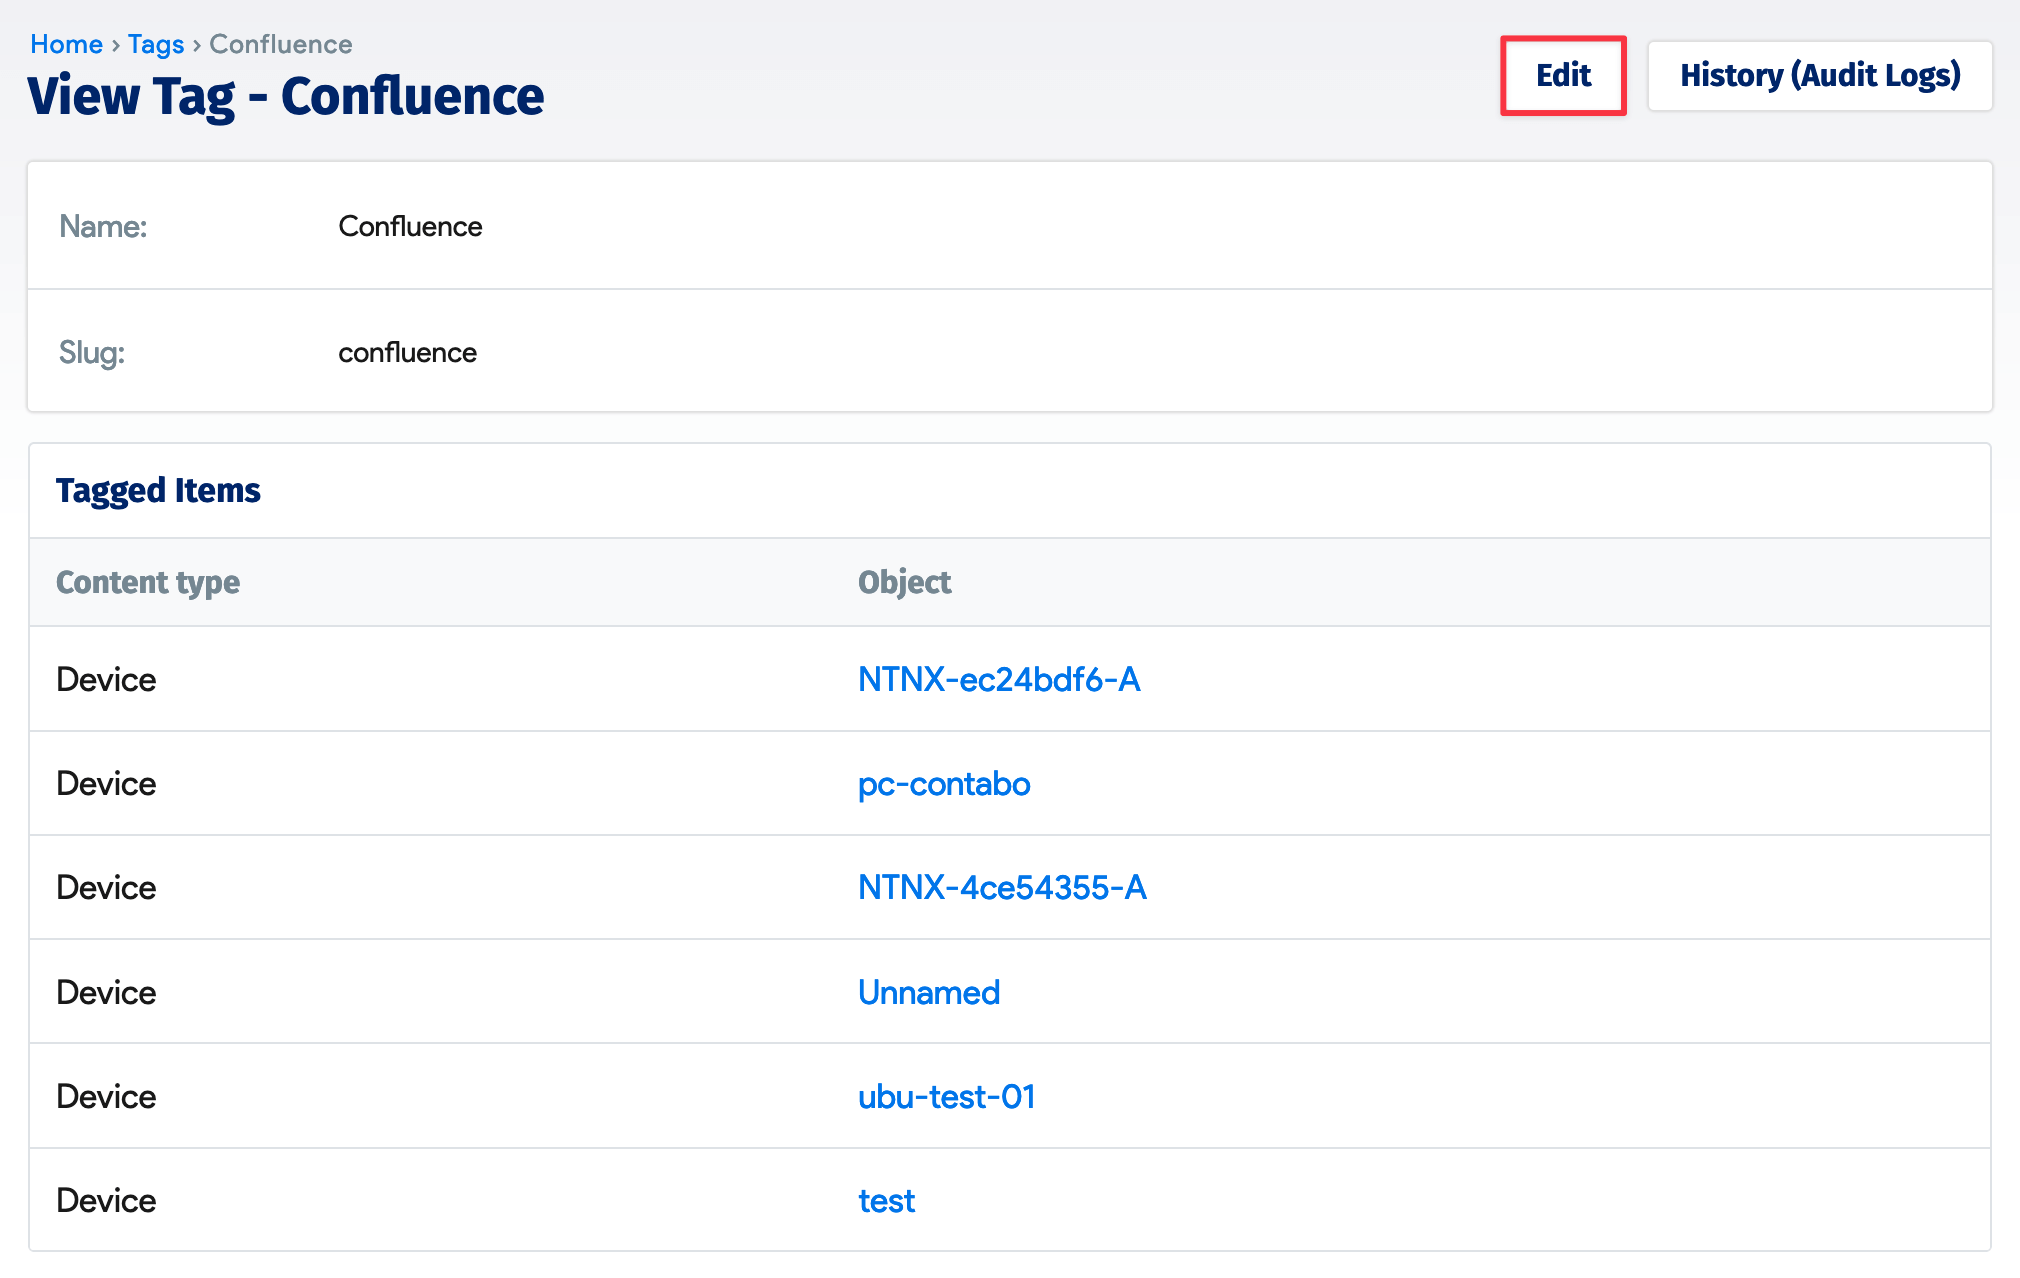Click the Content type column header

(x=148, y=582)
